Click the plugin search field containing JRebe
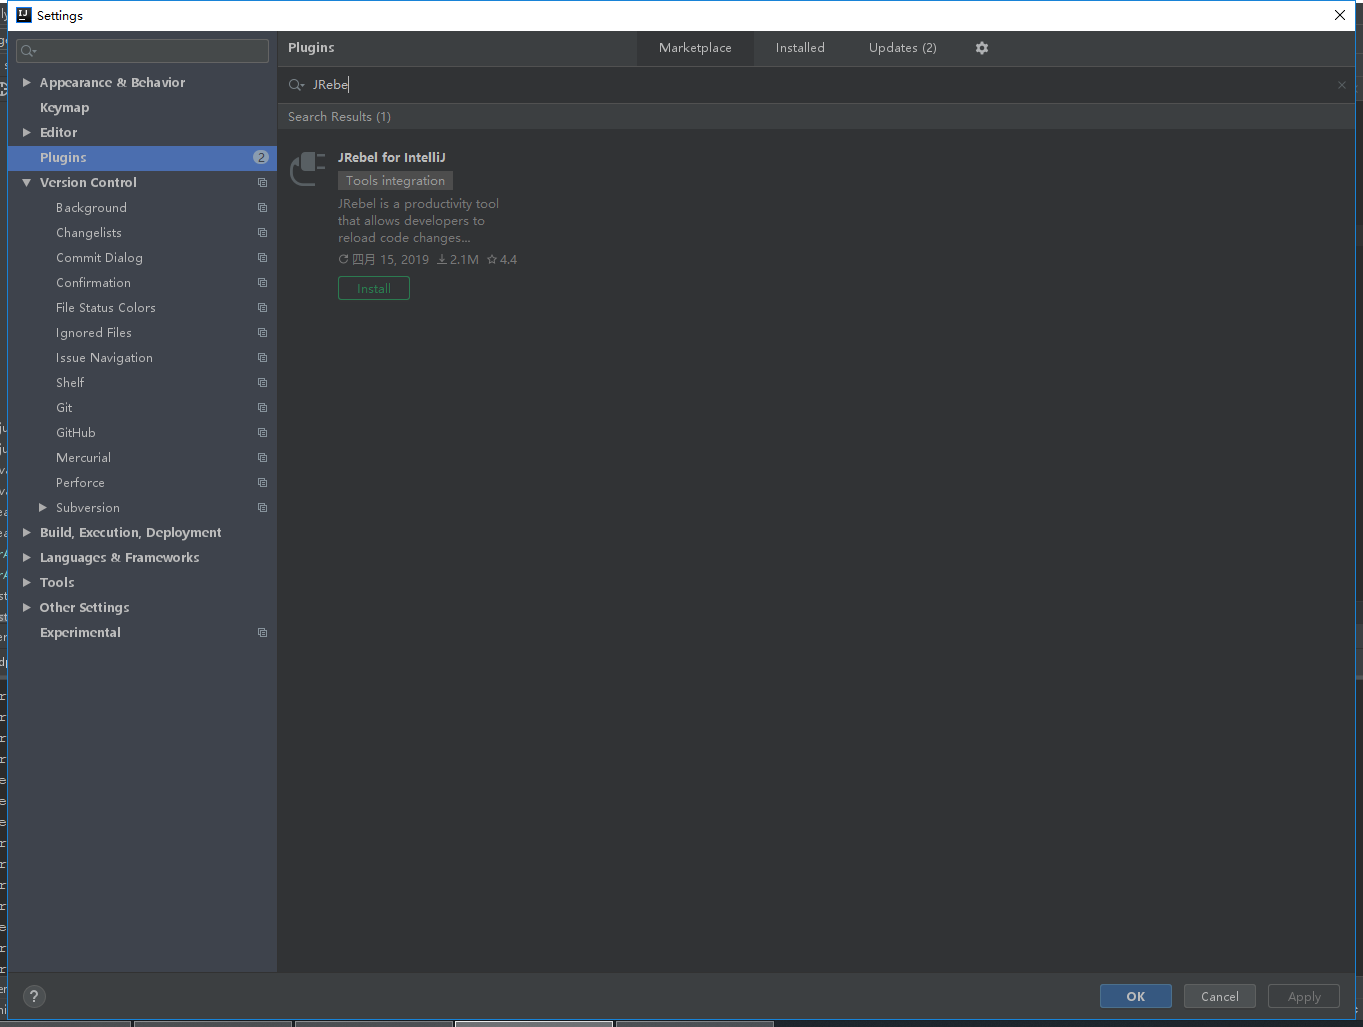Viewport: 1363px width, 1027px height. point(816,85)
